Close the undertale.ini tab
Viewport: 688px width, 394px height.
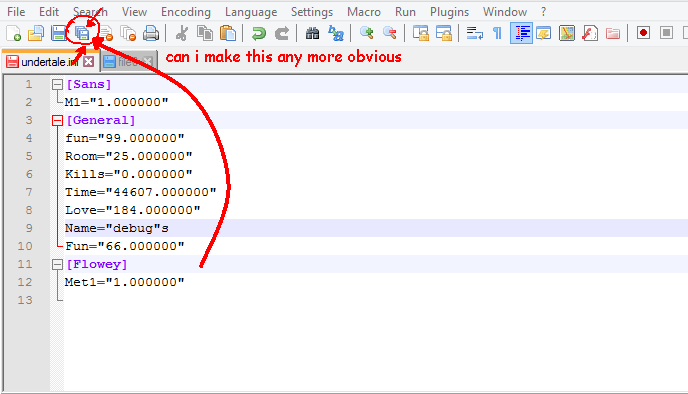pos(88,61)
